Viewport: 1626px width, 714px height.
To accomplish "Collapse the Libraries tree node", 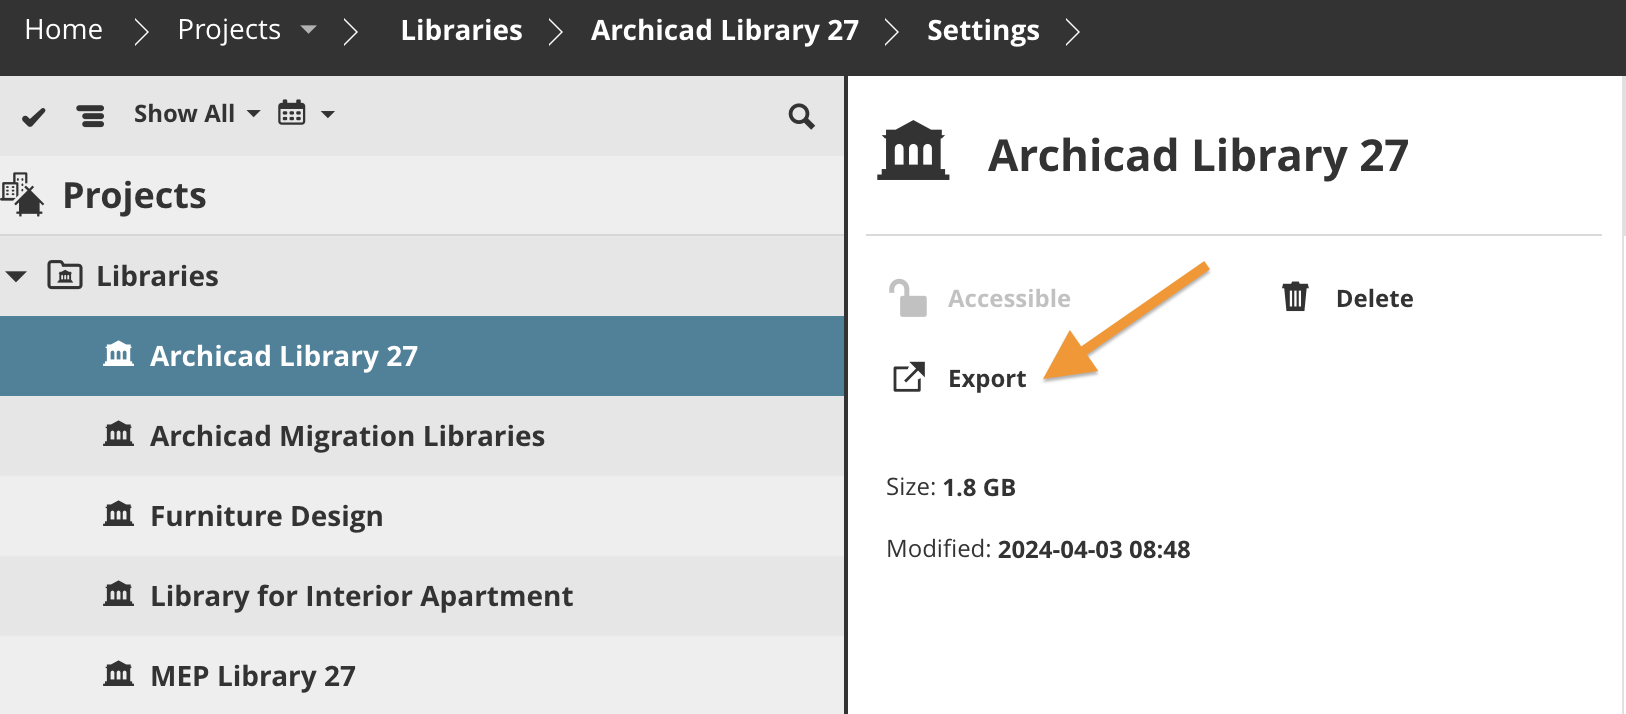I will (17, 276).
